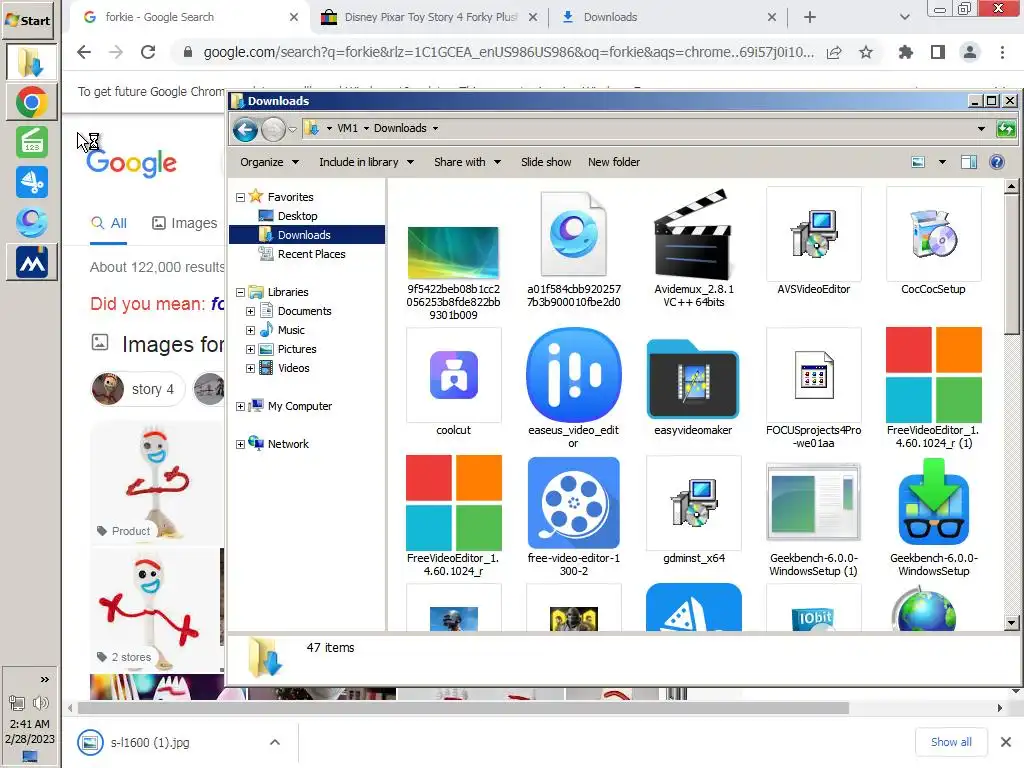Click the Chrome address bar URL
Image resolution: width=1024 pixels, height=768 pixels.
509,52
